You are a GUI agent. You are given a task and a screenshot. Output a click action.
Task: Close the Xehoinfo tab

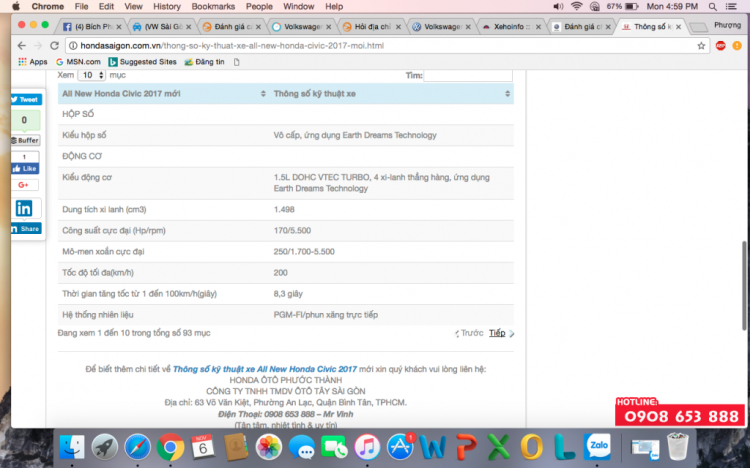point(539,27)
